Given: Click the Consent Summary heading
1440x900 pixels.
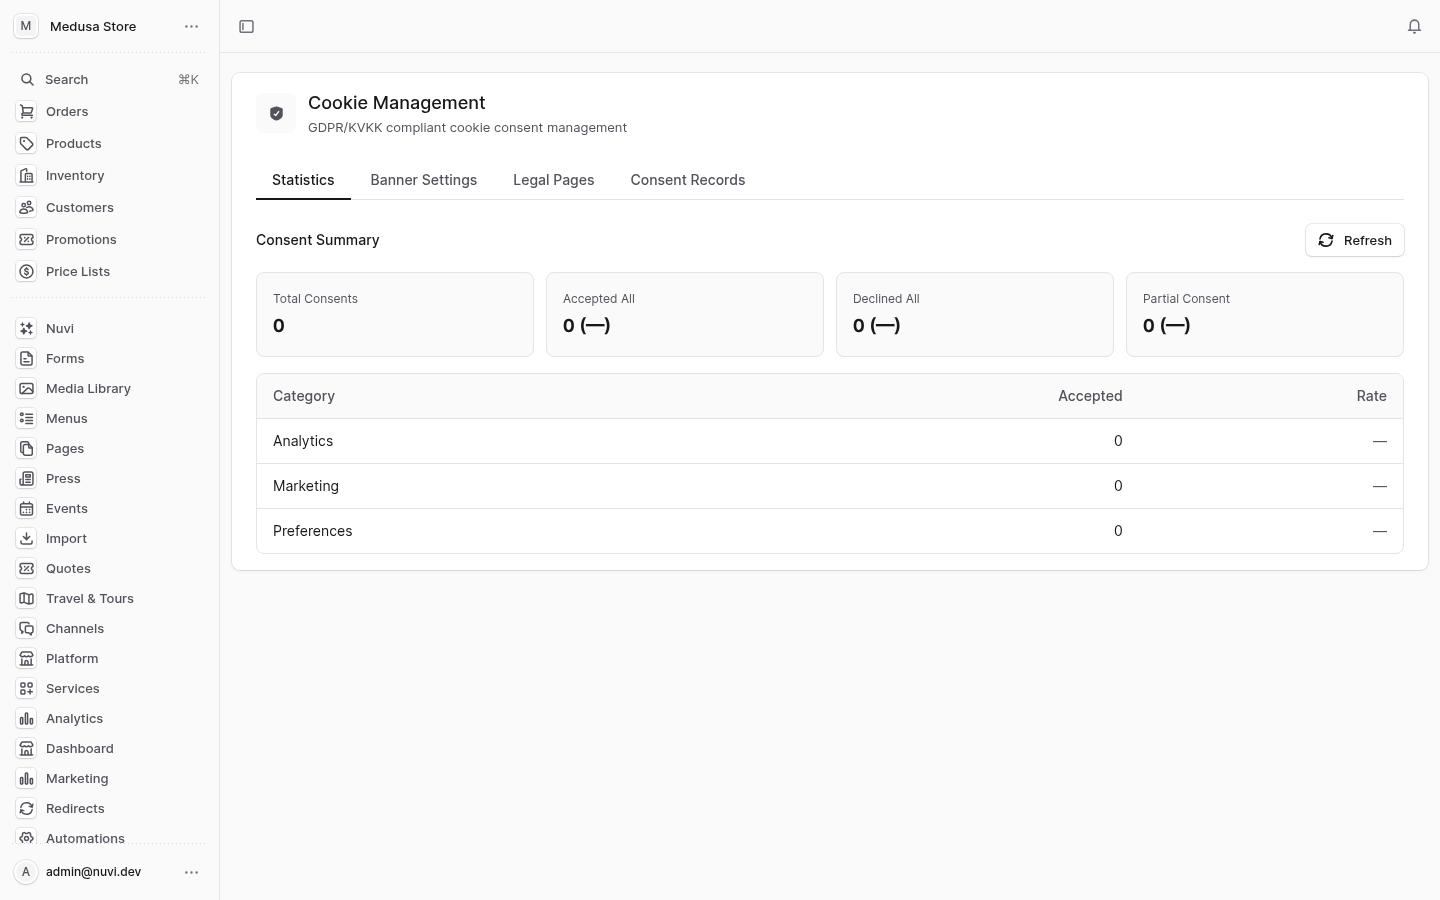Looking at the screenshot, I should click(318, 240).
